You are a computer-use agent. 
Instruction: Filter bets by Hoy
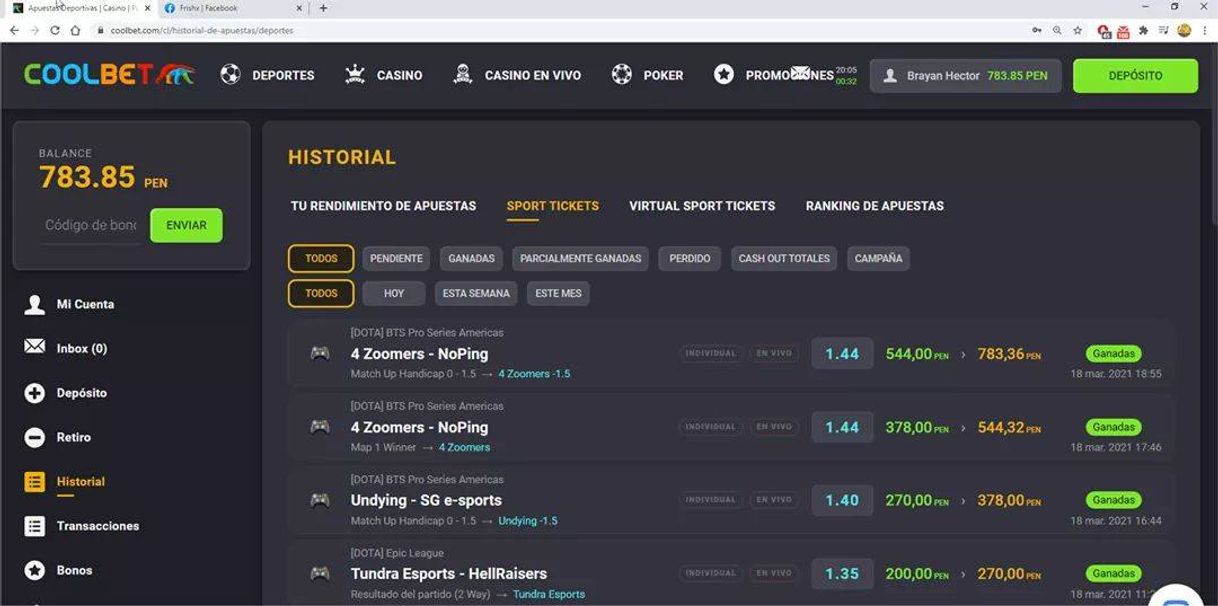[x=394, y=293]
